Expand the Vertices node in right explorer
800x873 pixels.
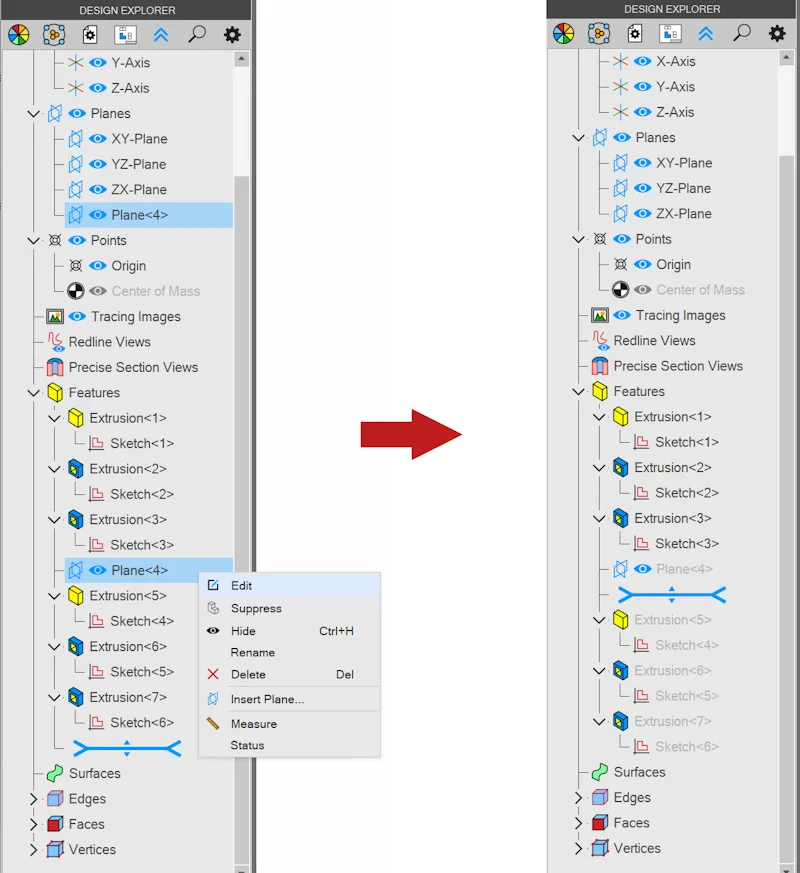coord(578,849)
